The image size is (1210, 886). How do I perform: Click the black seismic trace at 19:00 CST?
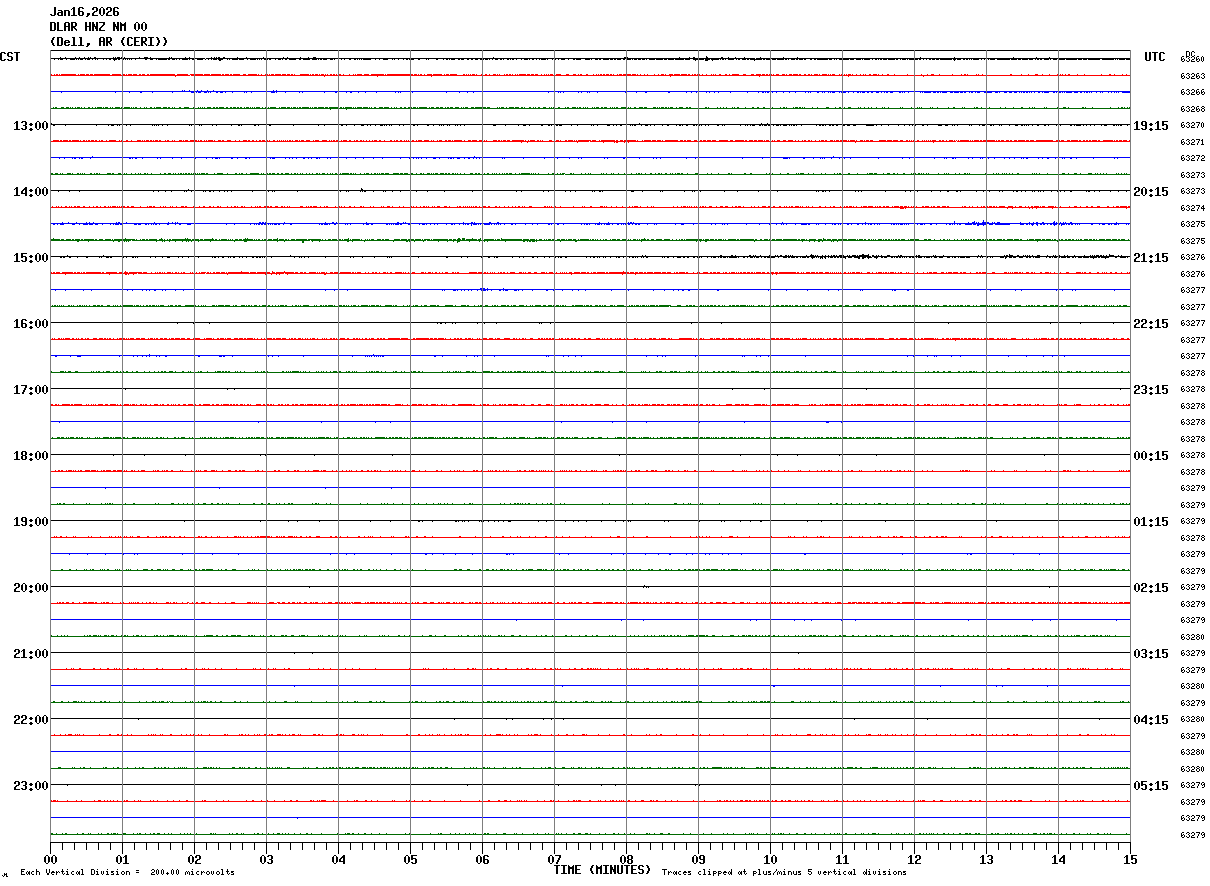(590, 521)
